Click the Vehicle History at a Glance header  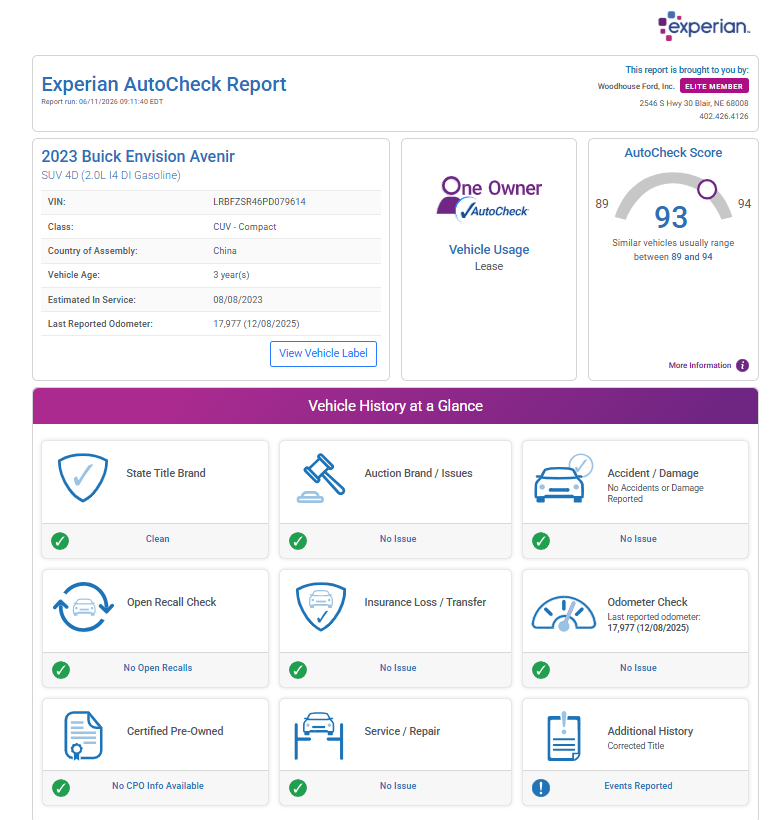click(x=395, y=406)
